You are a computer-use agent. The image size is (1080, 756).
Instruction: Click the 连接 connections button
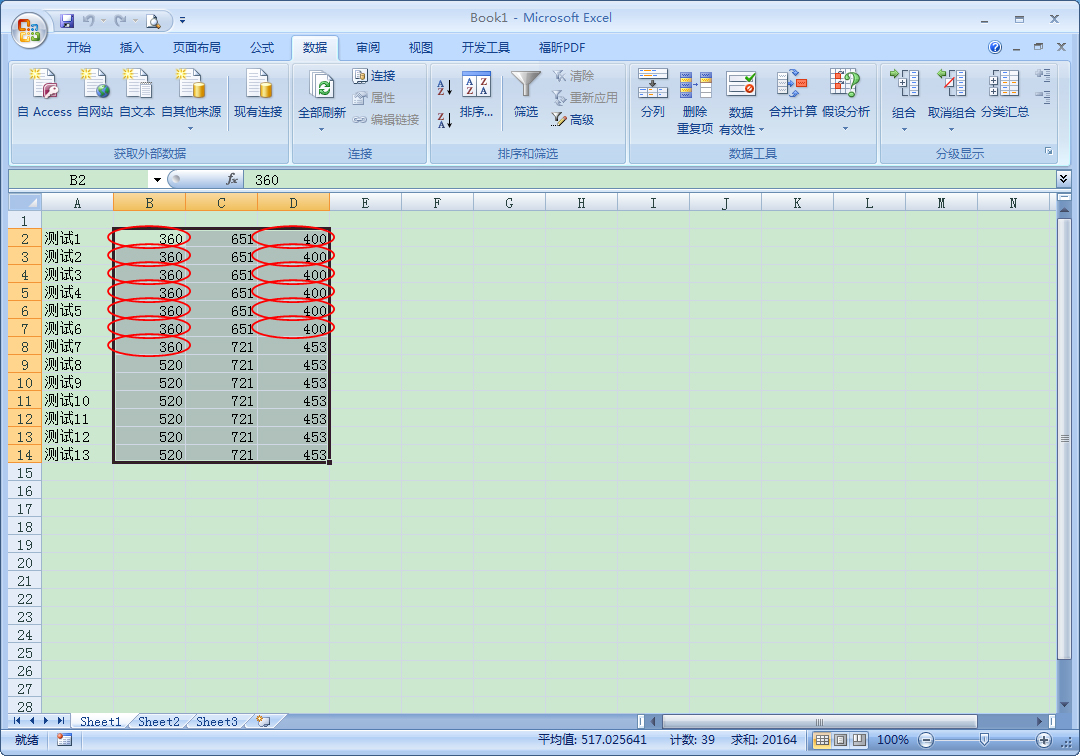374,76
